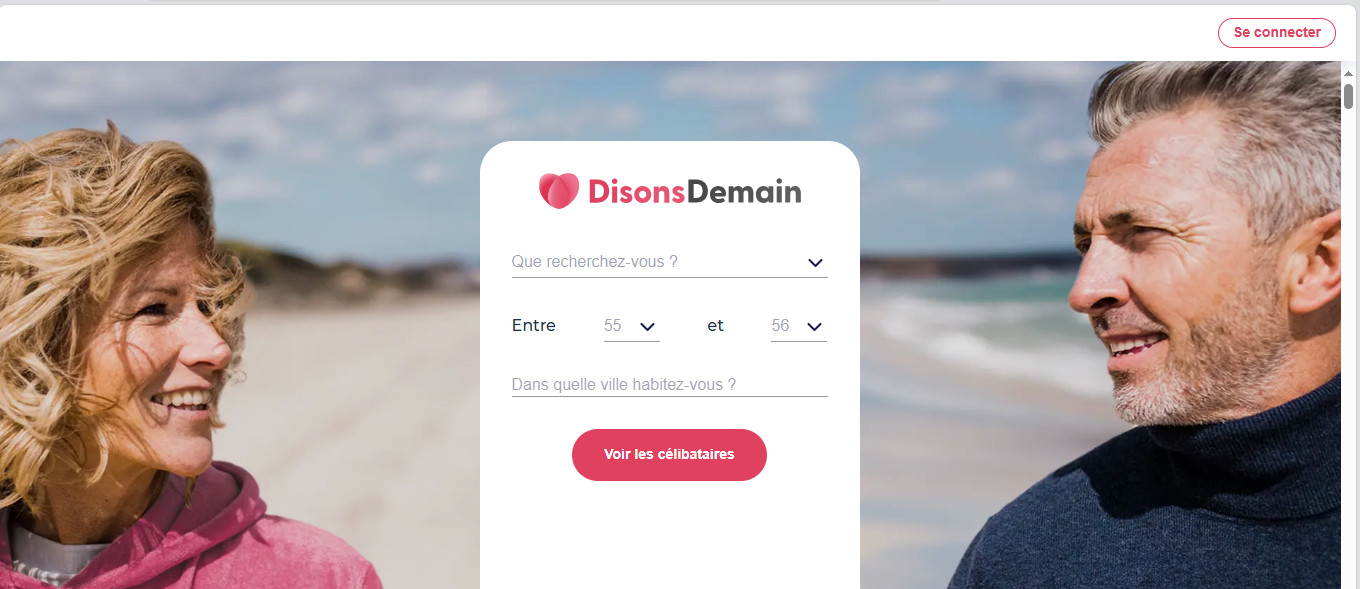
Task: Click the white card area below the button
Action: (669, 535)
